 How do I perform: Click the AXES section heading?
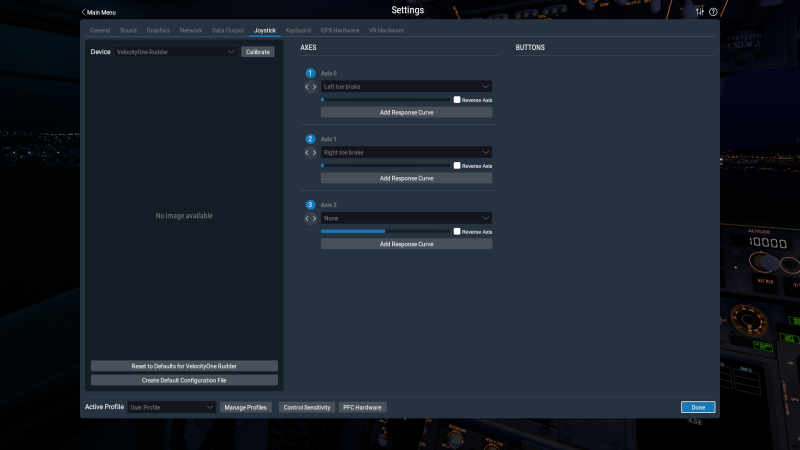[x=308, y=47]
